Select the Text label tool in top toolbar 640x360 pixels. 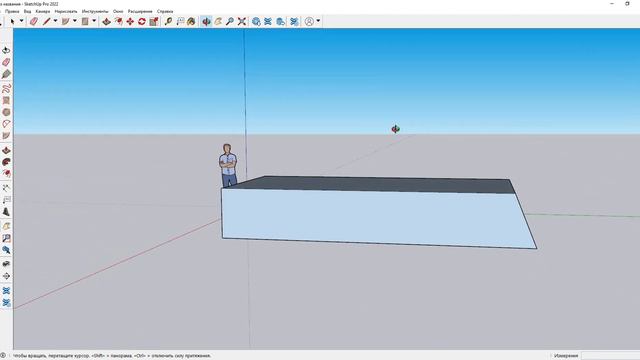click(x=180, y=21)
